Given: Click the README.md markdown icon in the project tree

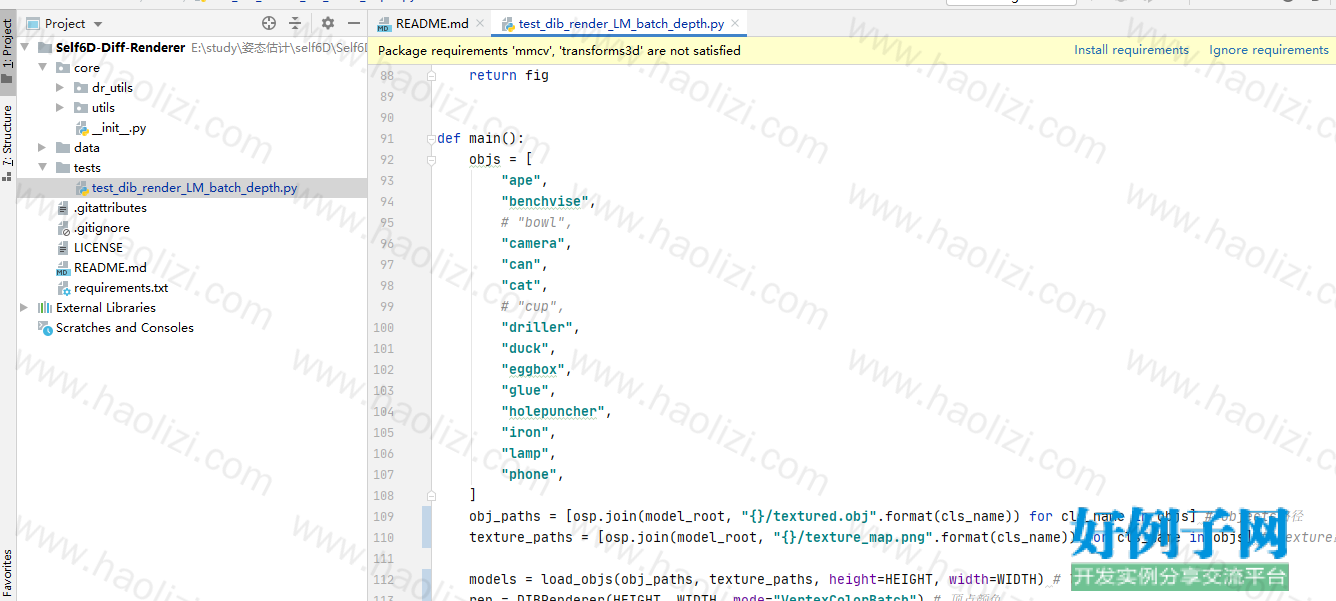Looking at the screenshot, I should 63,268.
